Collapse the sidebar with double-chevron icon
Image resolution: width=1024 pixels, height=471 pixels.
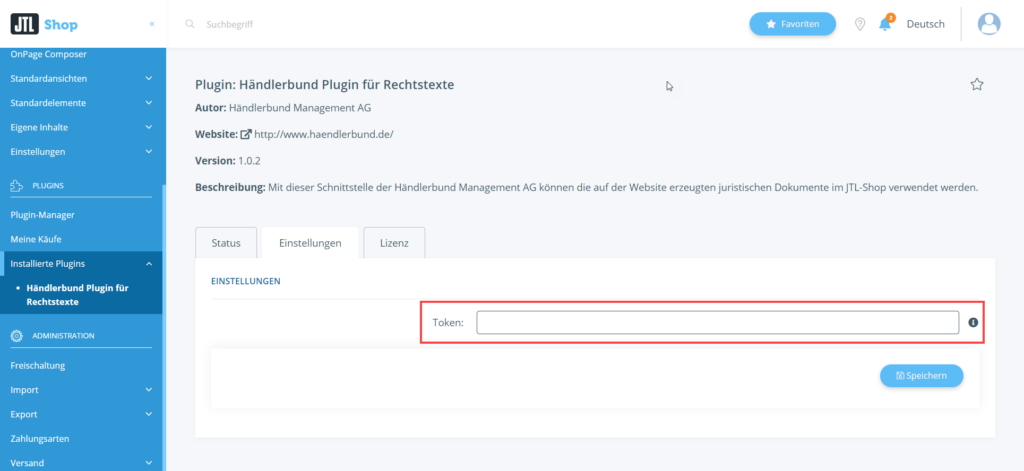point(152,24)
